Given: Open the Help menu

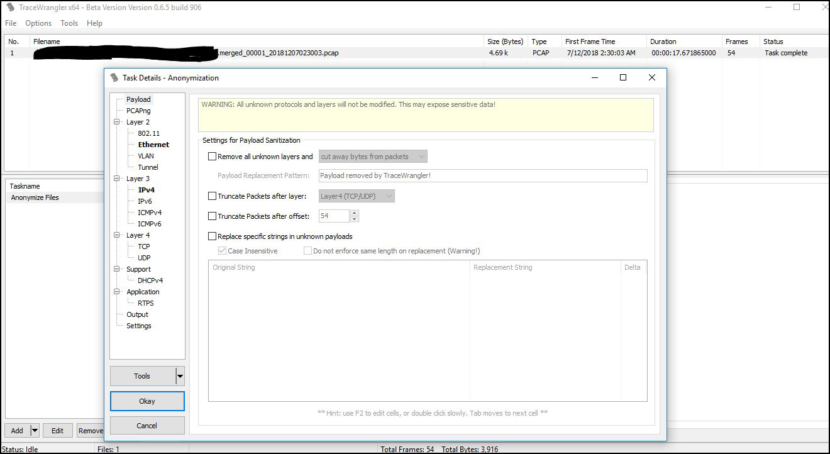Looking at the screenshot, I should point(94,23).
